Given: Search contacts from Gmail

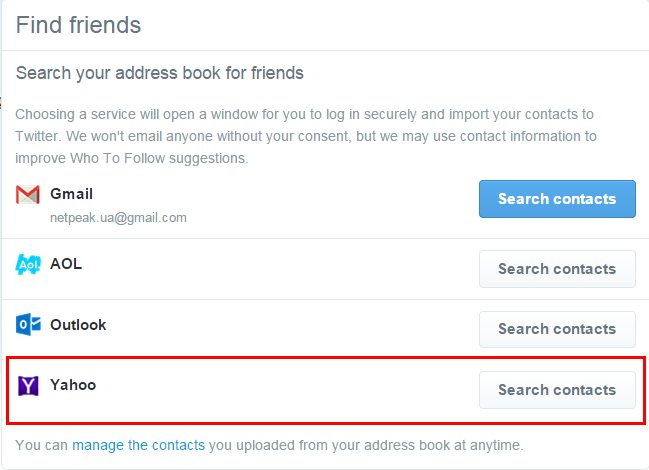Looking at the screenshot, I should (557, 199).
